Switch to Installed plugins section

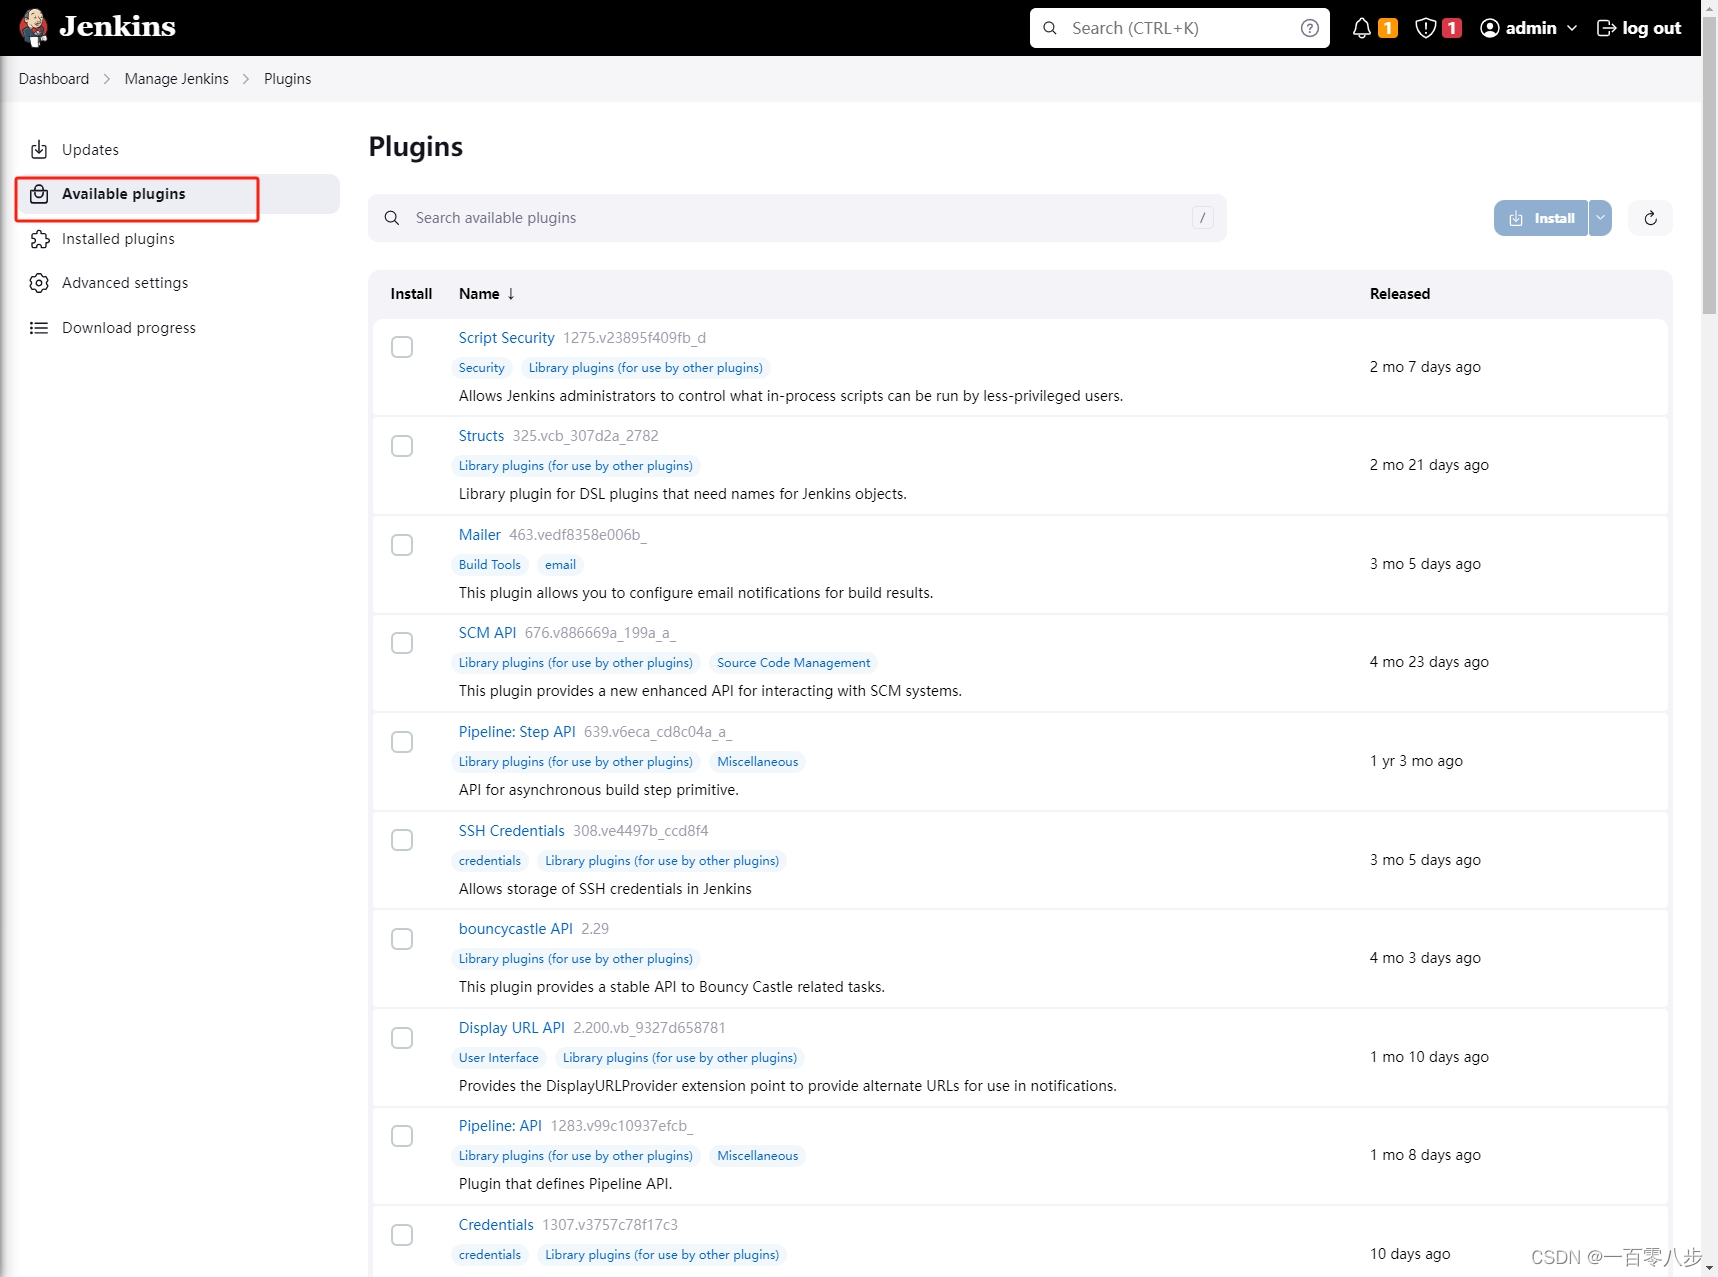pos(117,238)
